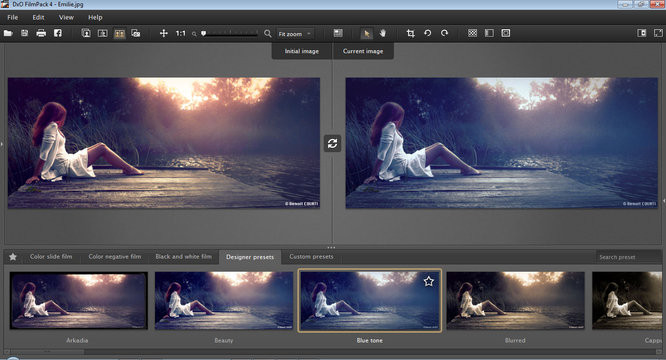Click preset panel collapse handle dots
The height and width of the screenshot is (360, 666).
tap(331, 247)
